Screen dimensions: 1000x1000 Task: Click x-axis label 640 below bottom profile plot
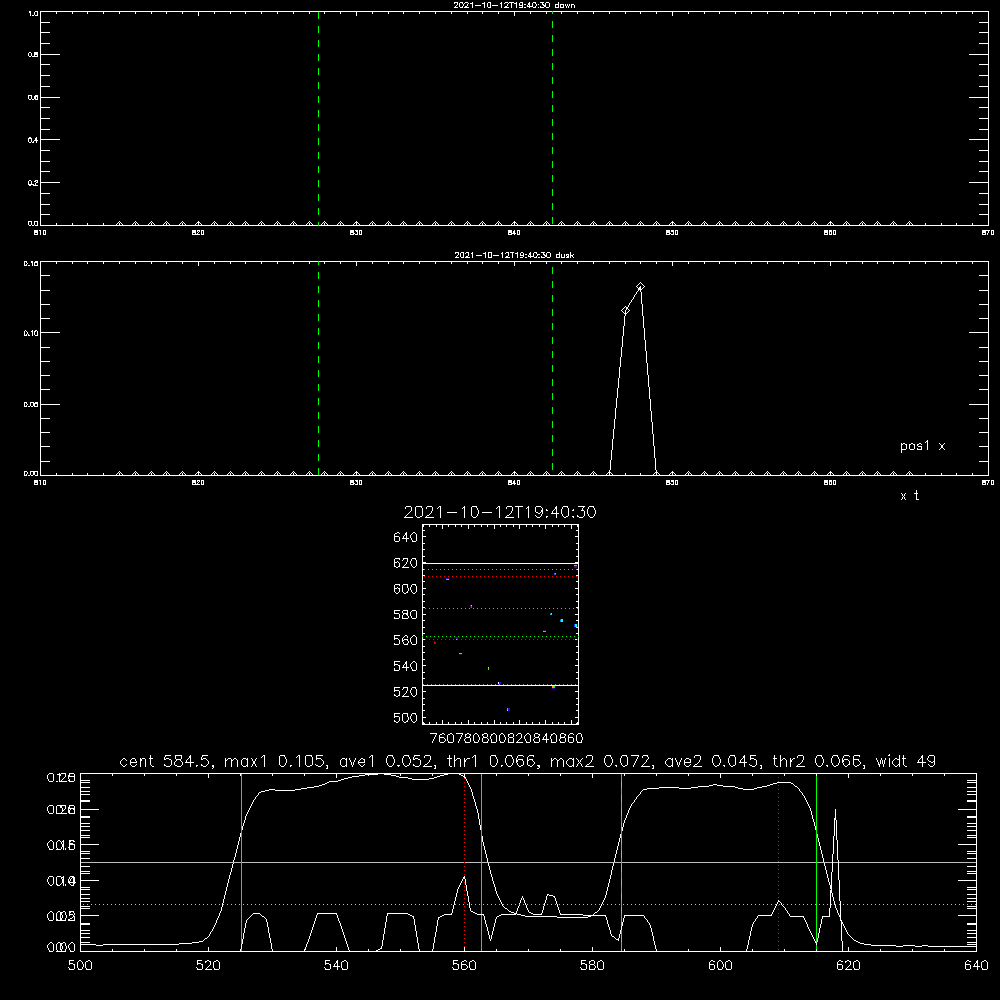point(976,966)
